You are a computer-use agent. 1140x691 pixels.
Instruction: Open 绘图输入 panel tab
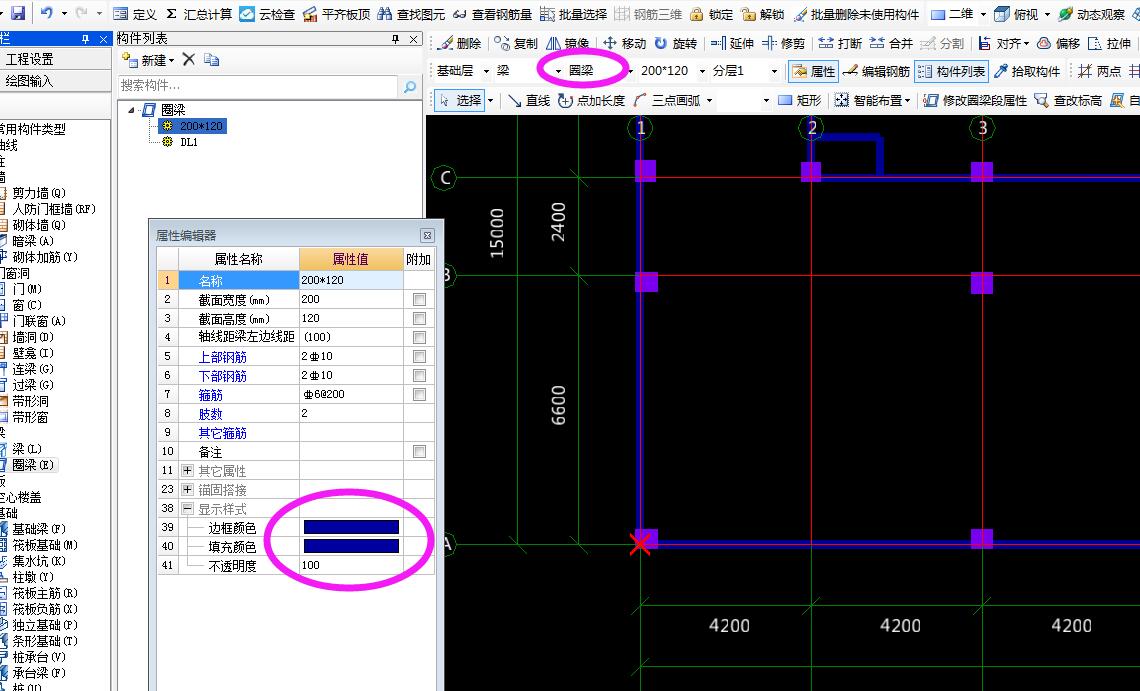(x=55, y=81)
